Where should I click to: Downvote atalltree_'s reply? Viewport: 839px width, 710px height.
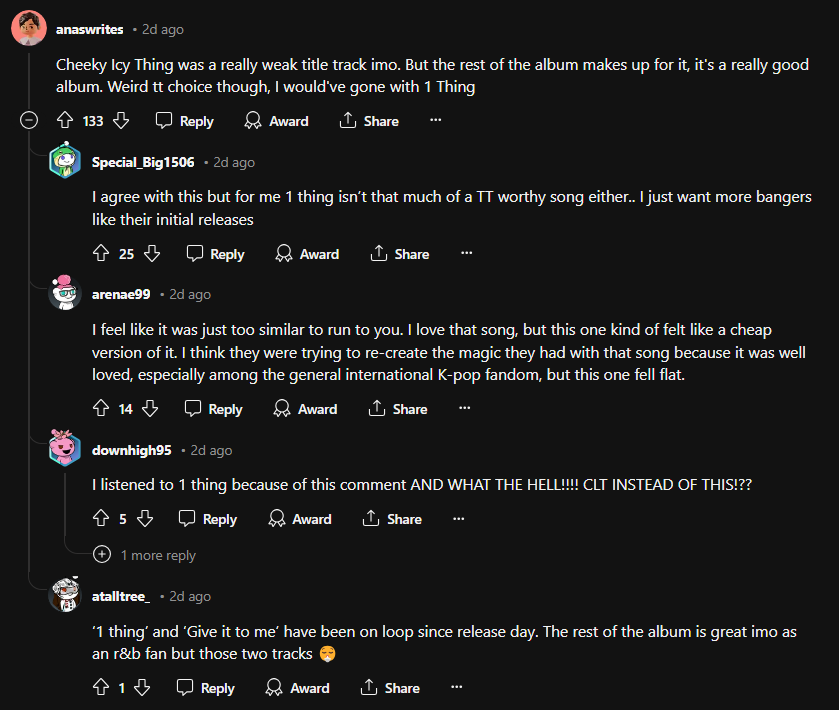[x=142, y=688]
